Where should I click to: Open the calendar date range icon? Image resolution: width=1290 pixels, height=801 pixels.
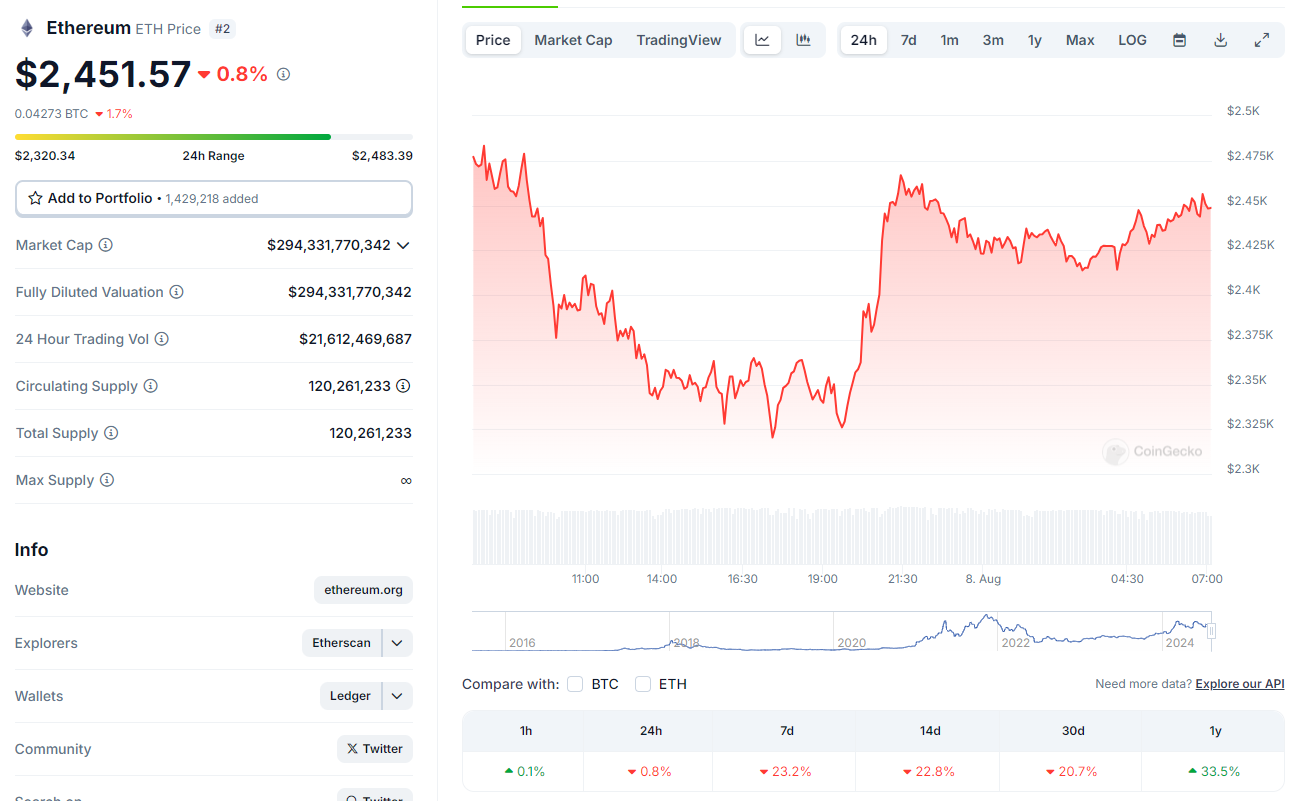point(1179,40)
